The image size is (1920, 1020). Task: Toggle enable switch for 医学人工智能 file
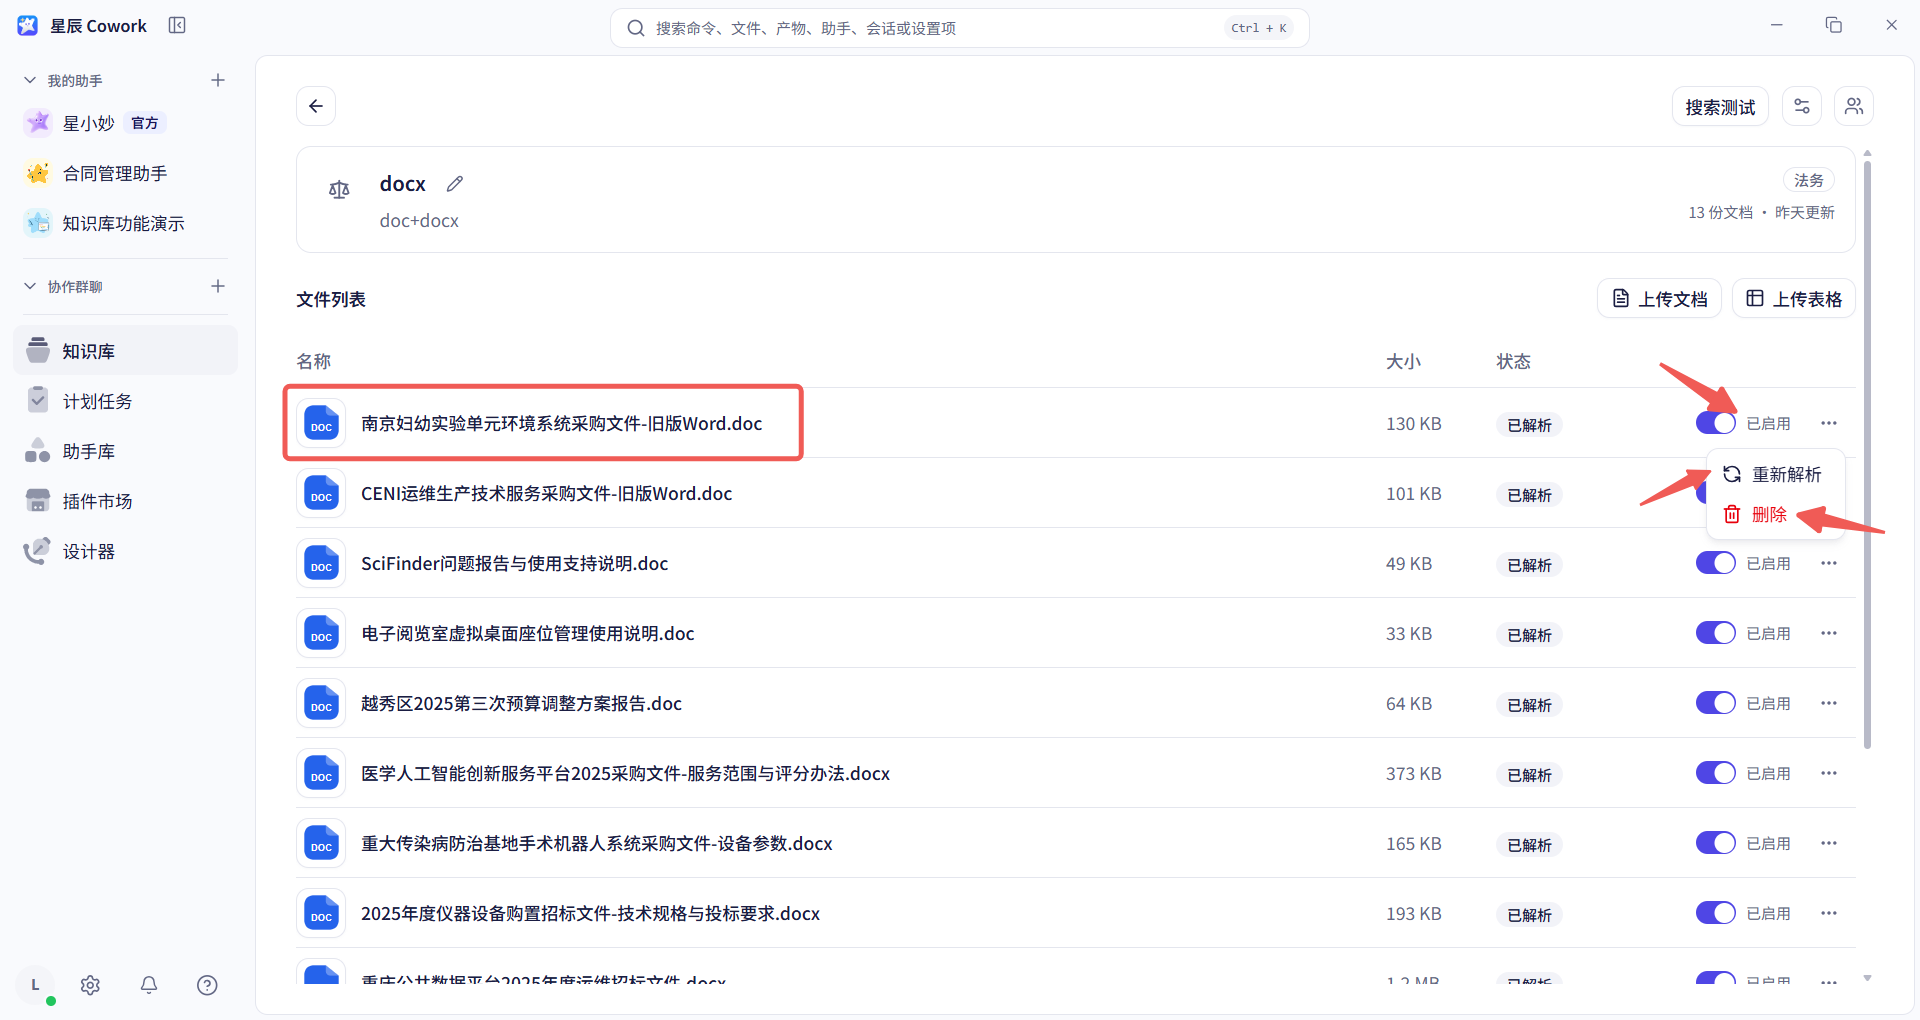[1715, 773]
